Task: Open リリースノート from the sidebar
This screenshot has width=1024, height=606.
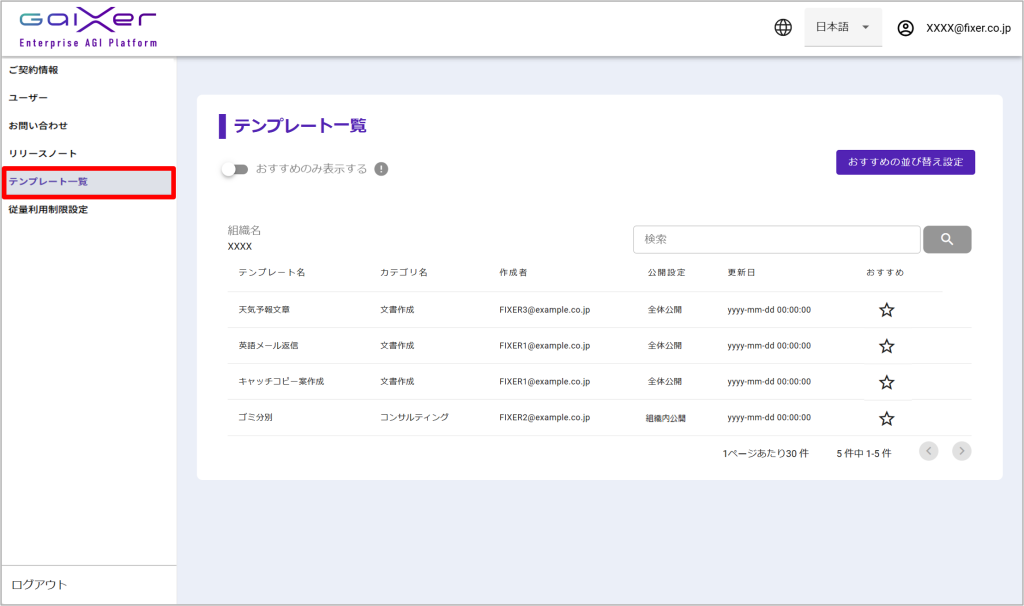Action: (42, 153)
